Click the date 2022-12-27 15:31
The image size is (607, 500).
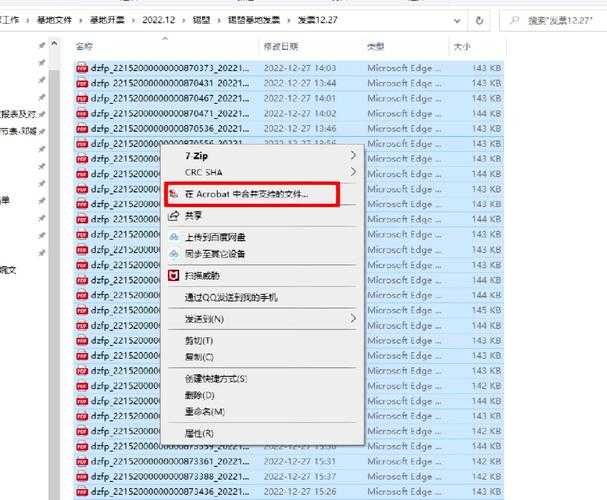click(300, 462)
